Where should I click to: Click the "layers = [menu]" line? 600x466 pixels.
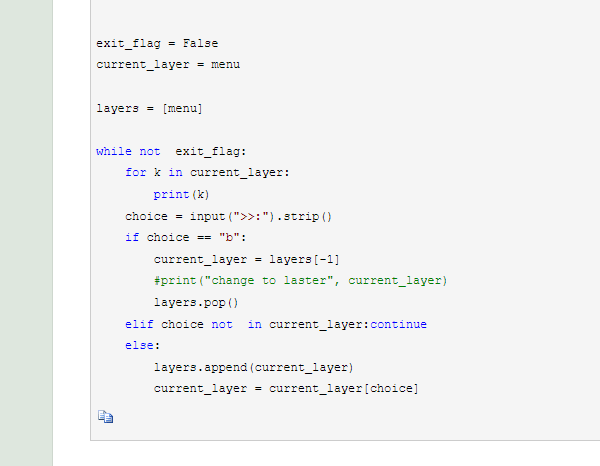point(150,108)
